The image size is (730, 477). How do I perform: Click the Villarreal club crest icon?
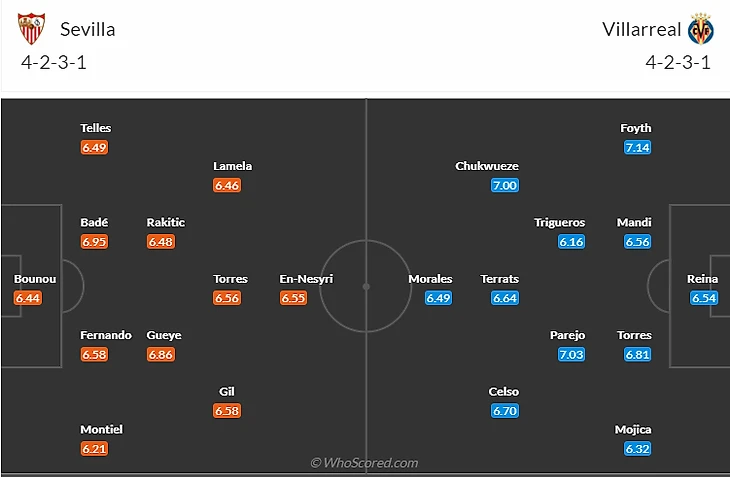tap(700, 29)
